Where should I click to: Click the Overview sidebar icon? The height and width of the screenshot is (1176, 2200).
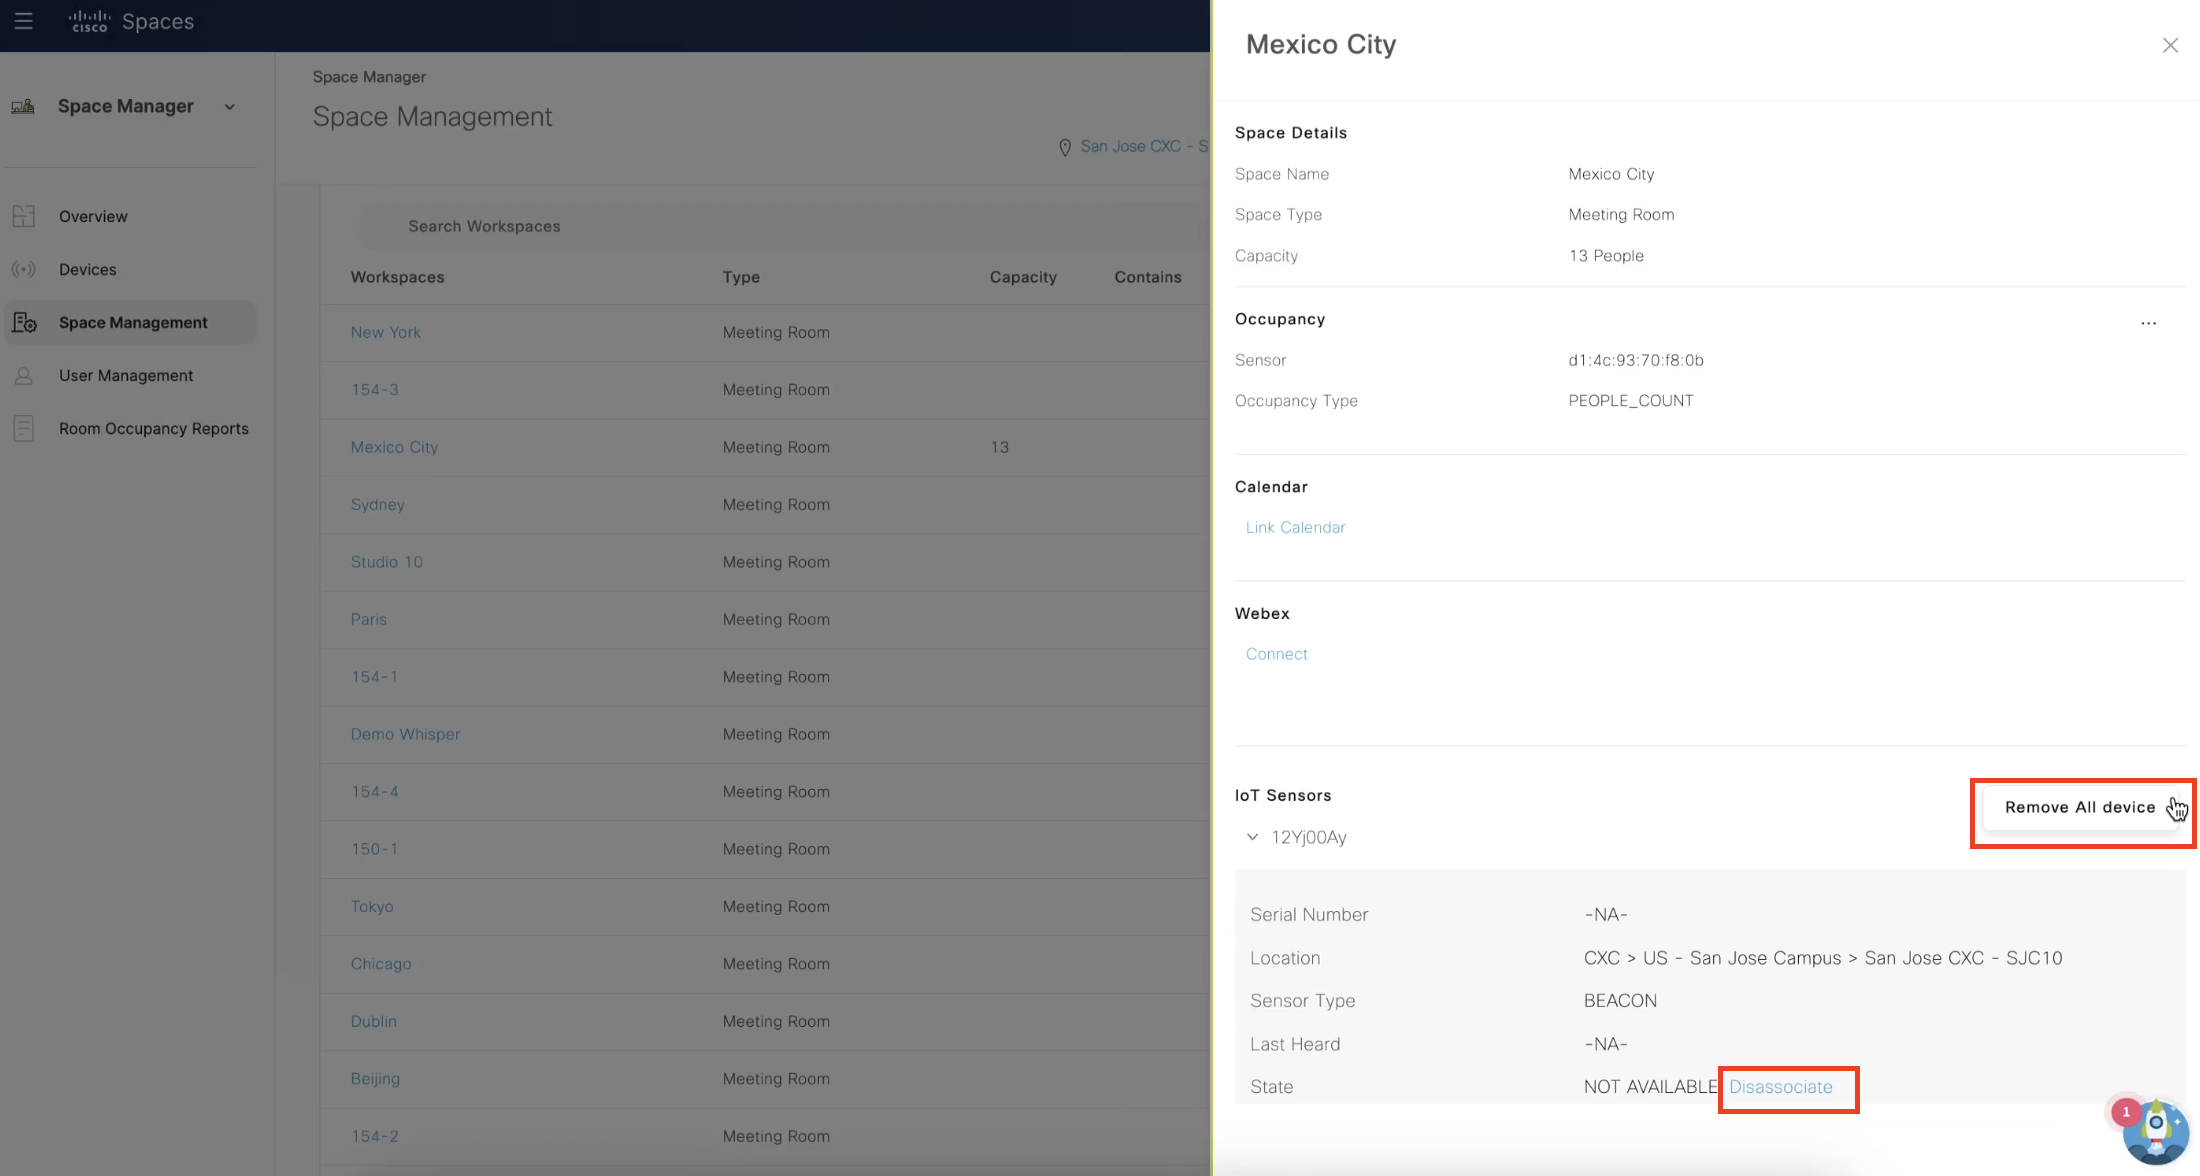(x=24, y=216)
